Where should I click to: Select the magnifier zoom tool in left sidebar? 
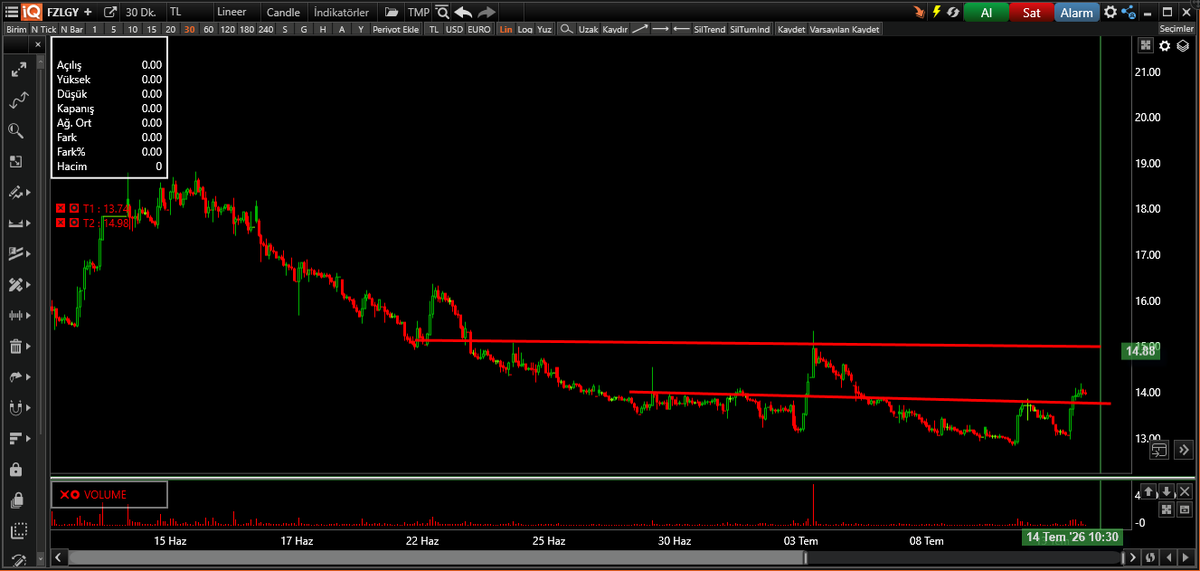tap(17, 131)
